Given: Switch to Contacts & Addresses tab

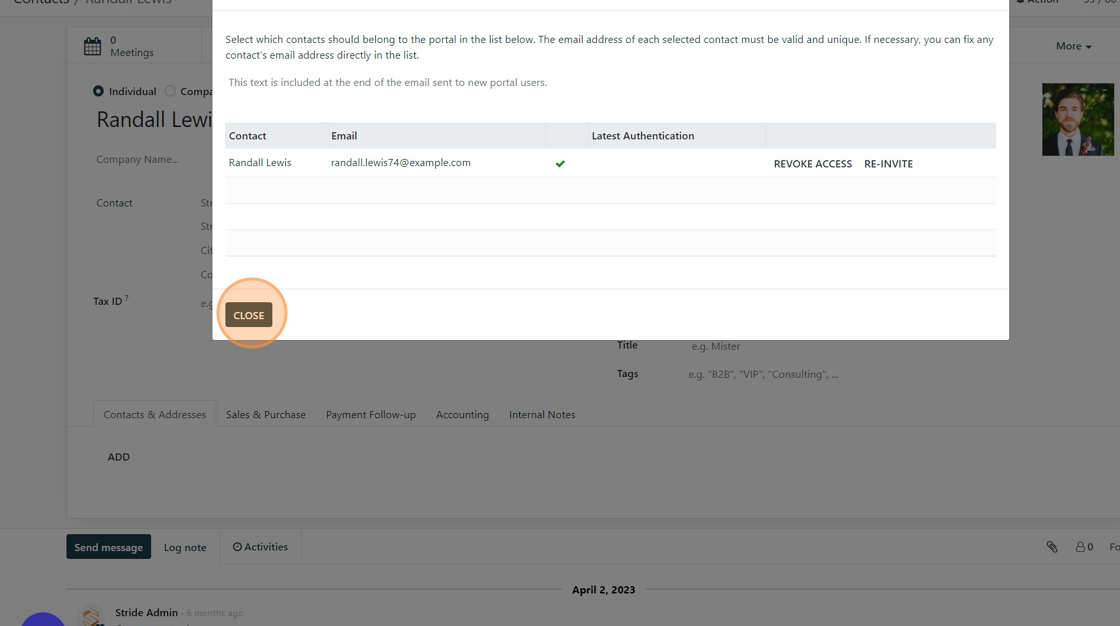Looking at the screenshot, I should pyautogui.click(x=154, y=414).
